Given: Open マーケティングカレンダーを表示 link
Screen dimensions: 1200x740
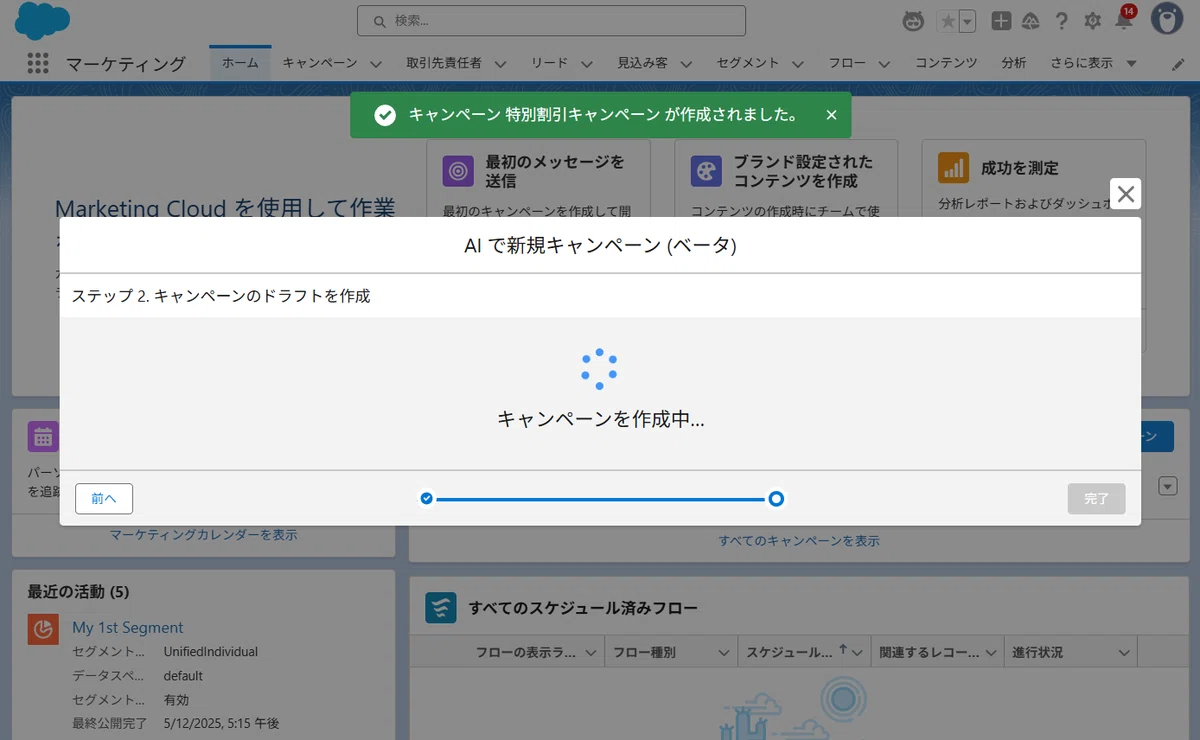Looking at the screenshot, I should coord(204,534).
